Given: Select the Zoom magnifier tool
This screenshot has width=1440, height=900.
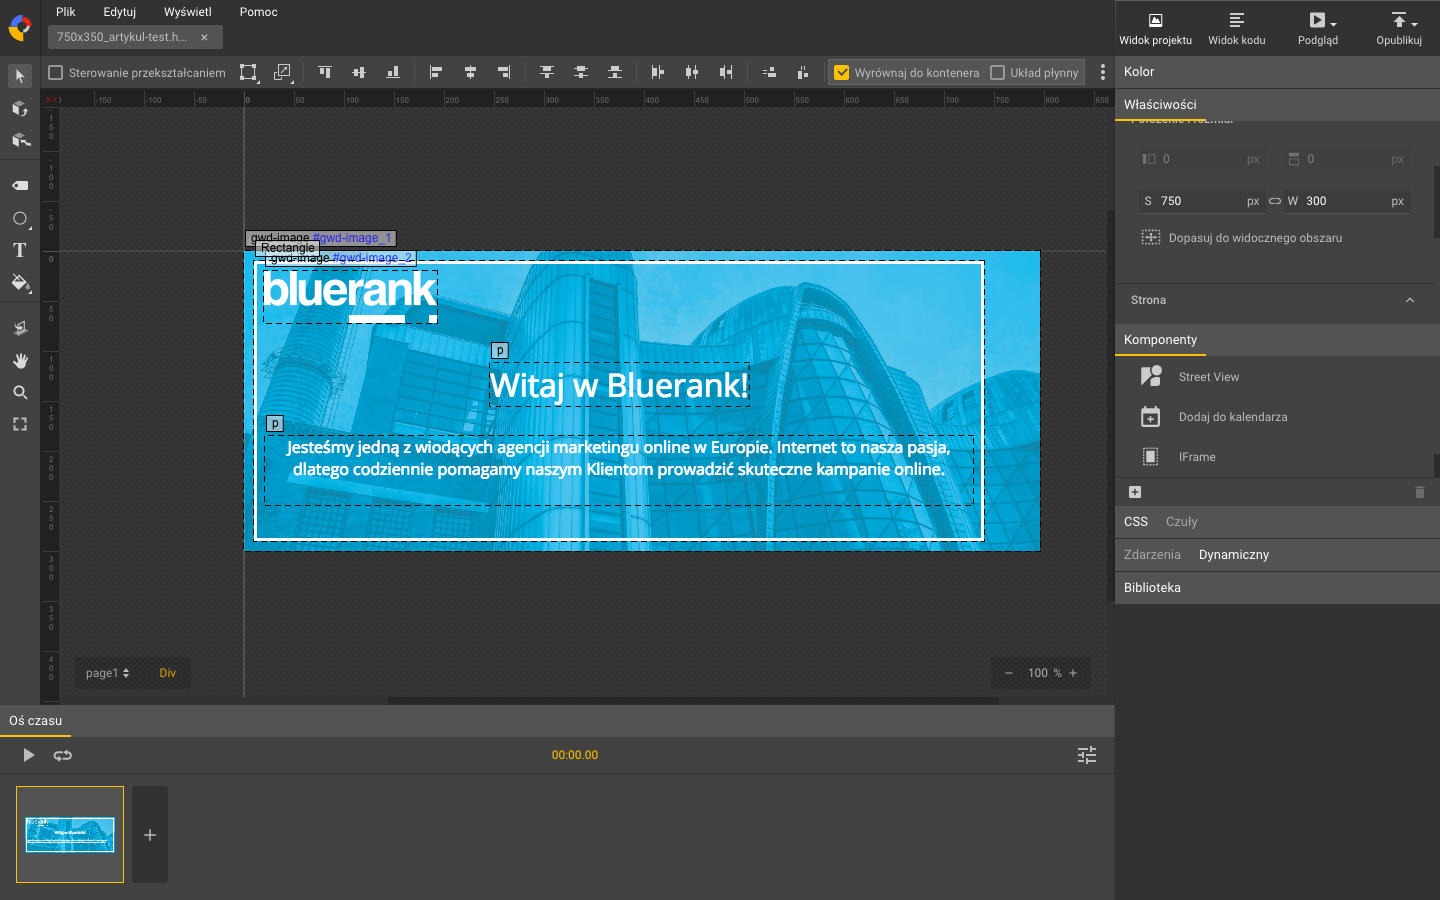Looking at the screenshot, I should 20,392.
